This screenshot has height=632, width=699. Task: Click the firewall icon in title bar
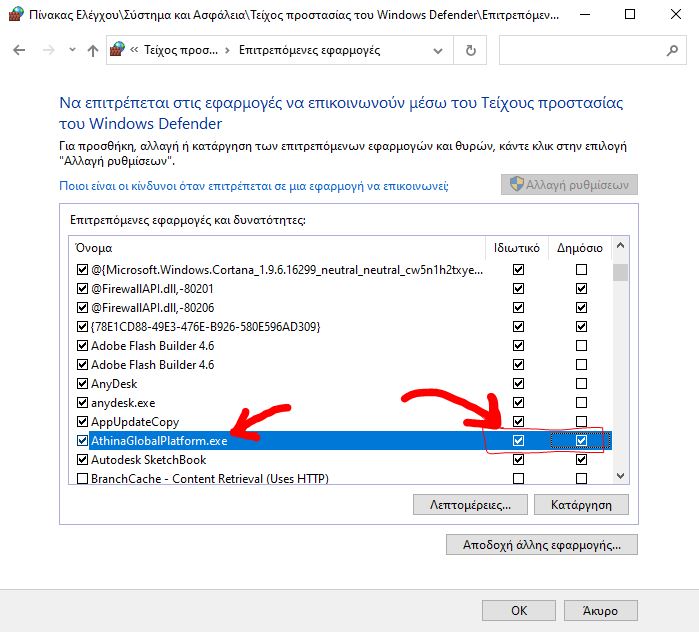click(16, 14)
